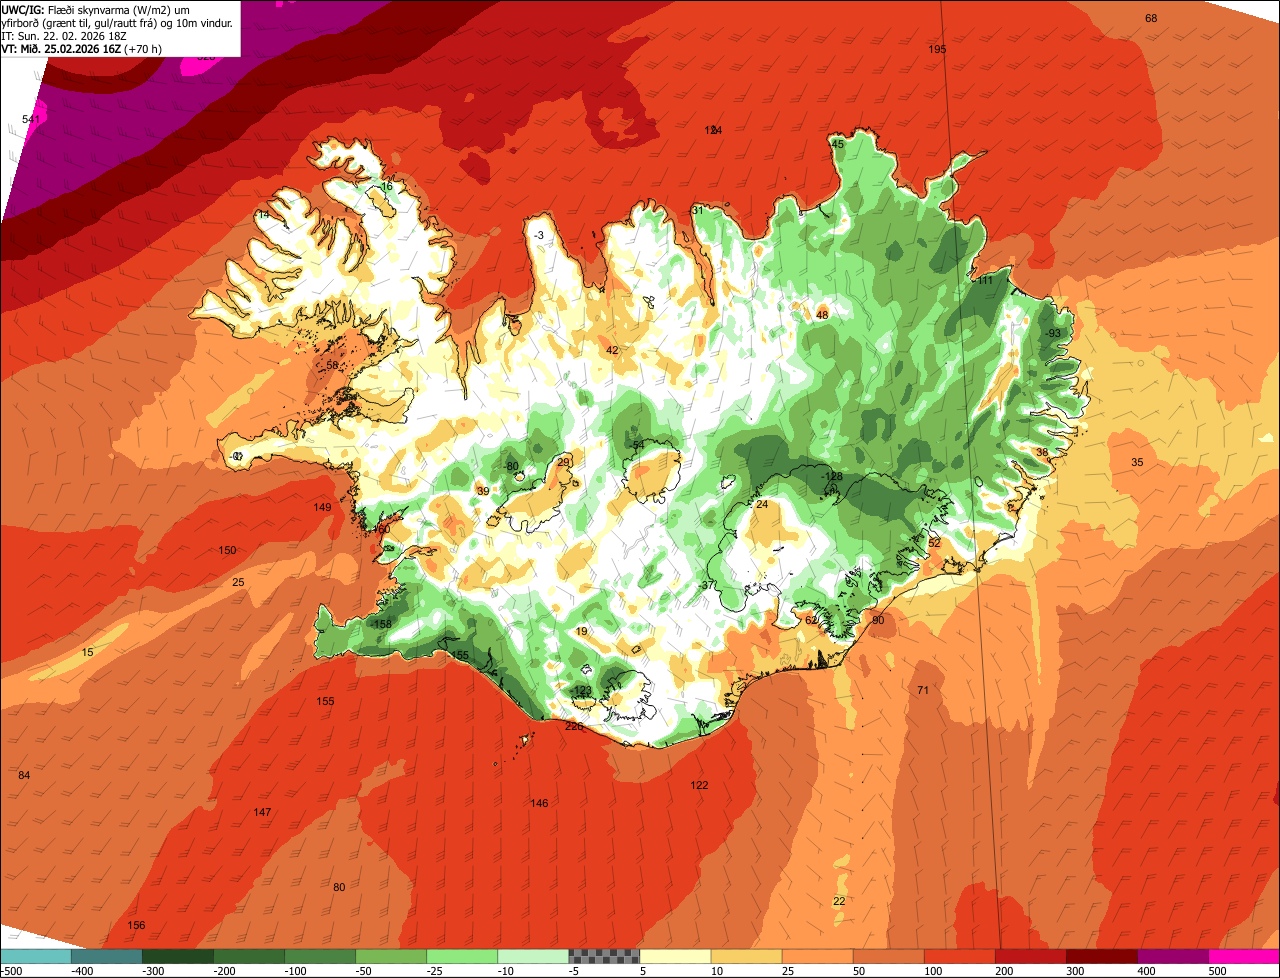
Task: Click the map value 111
Action: coord(986,280)
